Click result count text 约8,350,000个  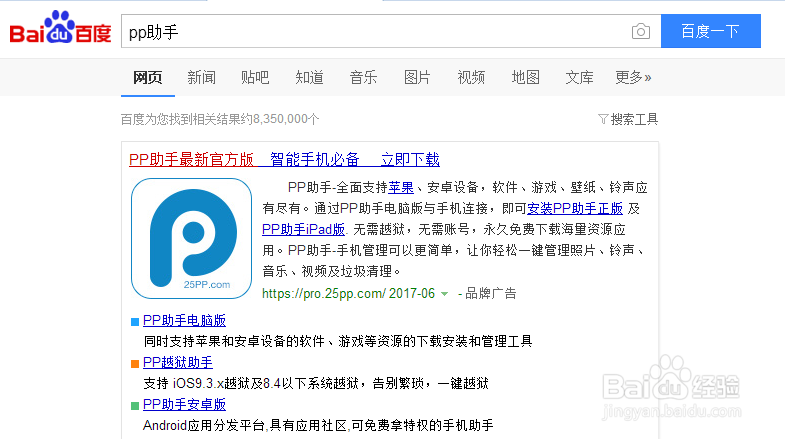280,119
